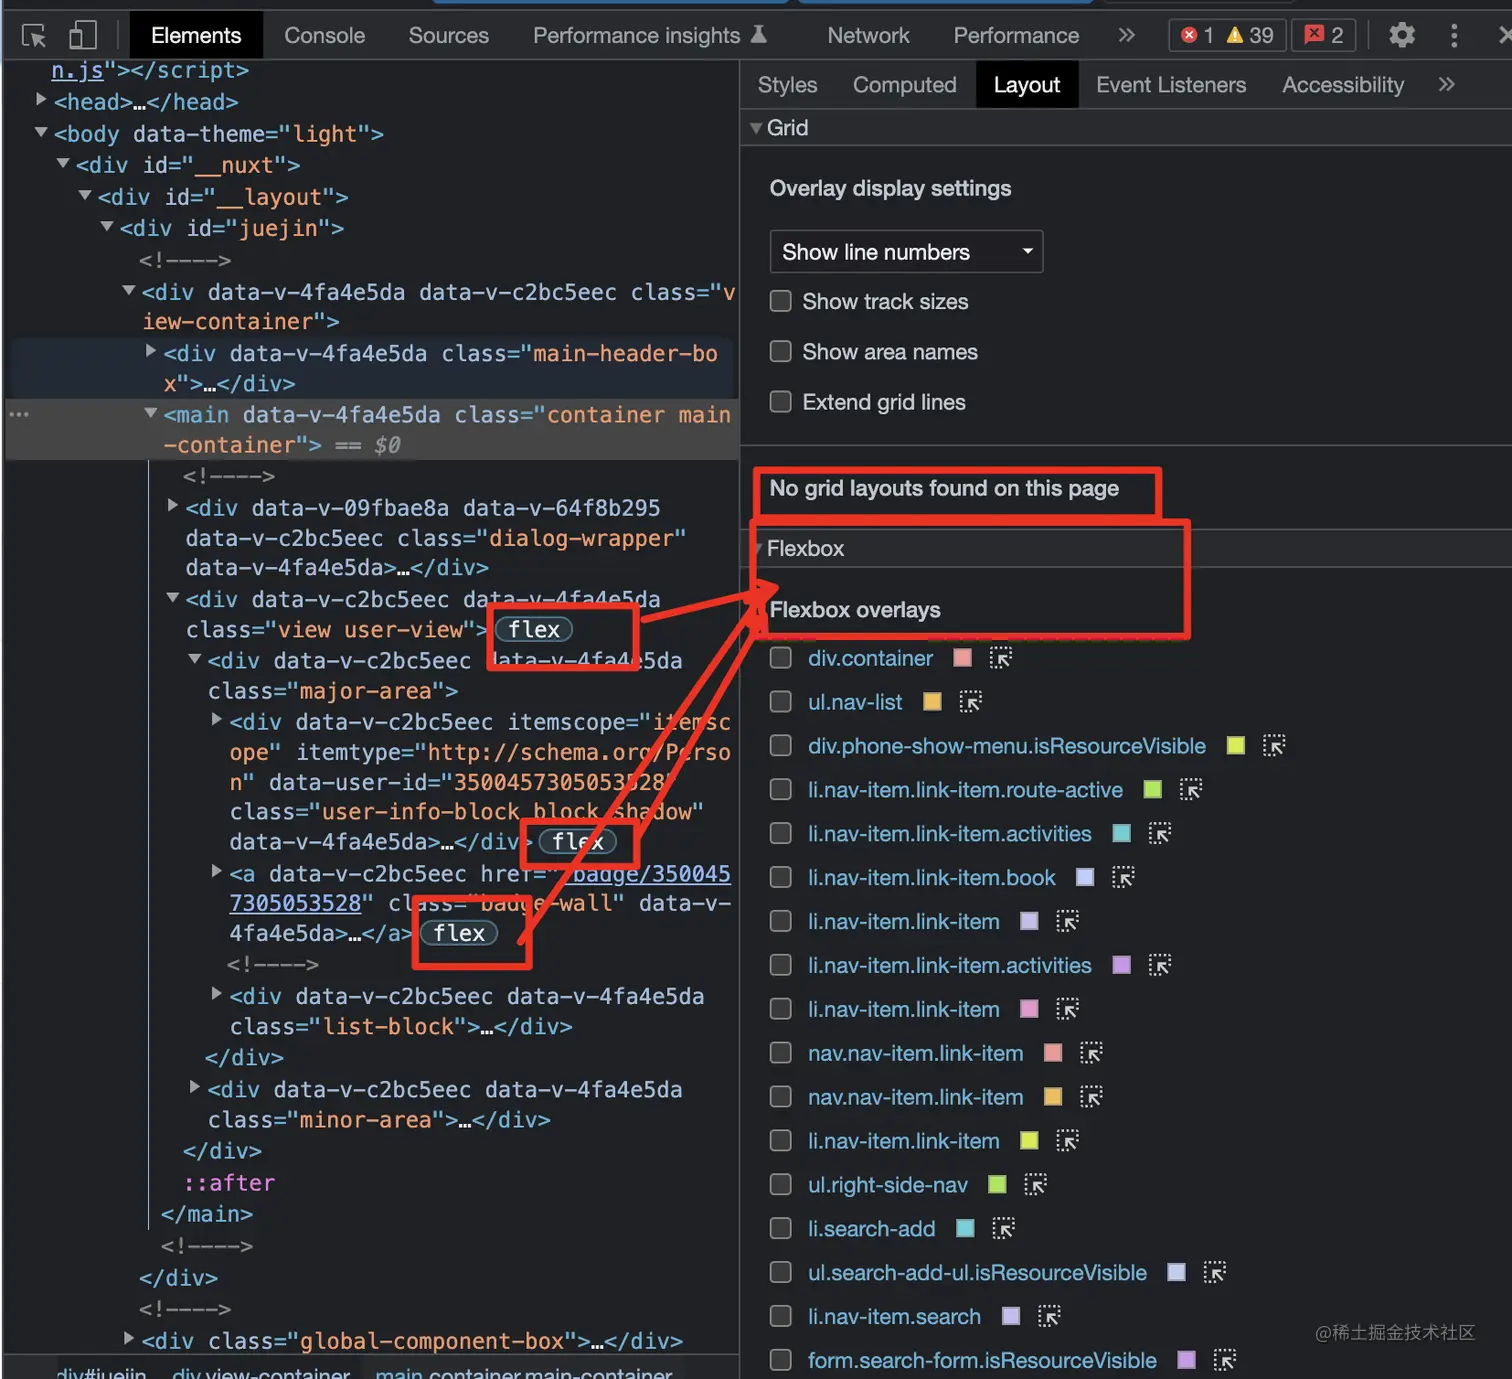The image size is (1512, 1379).
Task: Switch to the Computed pane
Action: (905, 85)
